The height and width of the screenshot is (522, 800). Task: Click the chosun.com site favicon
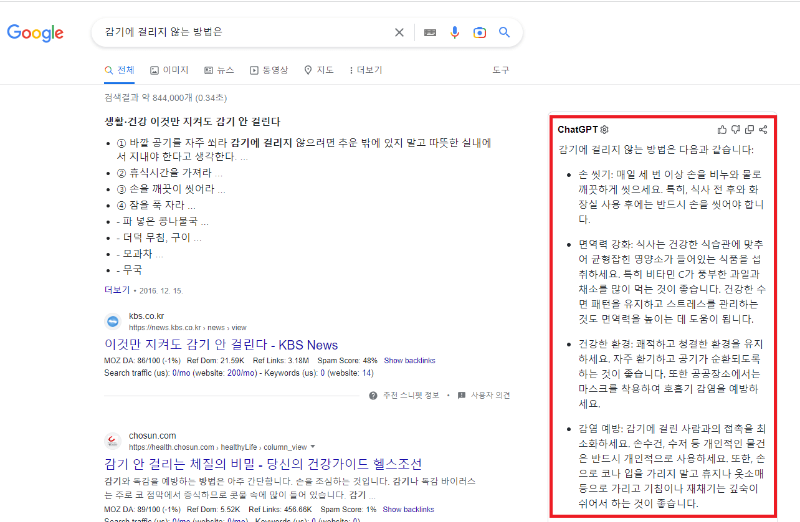pos(113,441)
